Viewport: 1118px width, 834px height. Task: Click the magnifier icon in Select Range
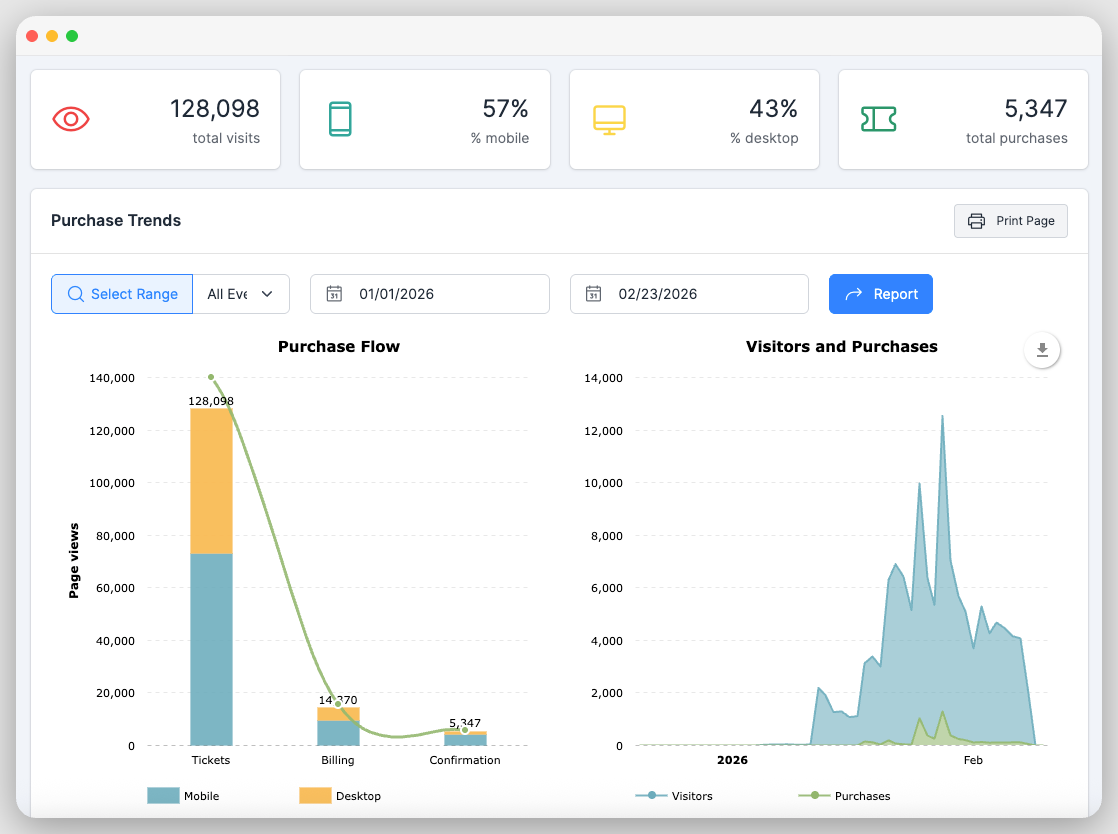[76, 294]
